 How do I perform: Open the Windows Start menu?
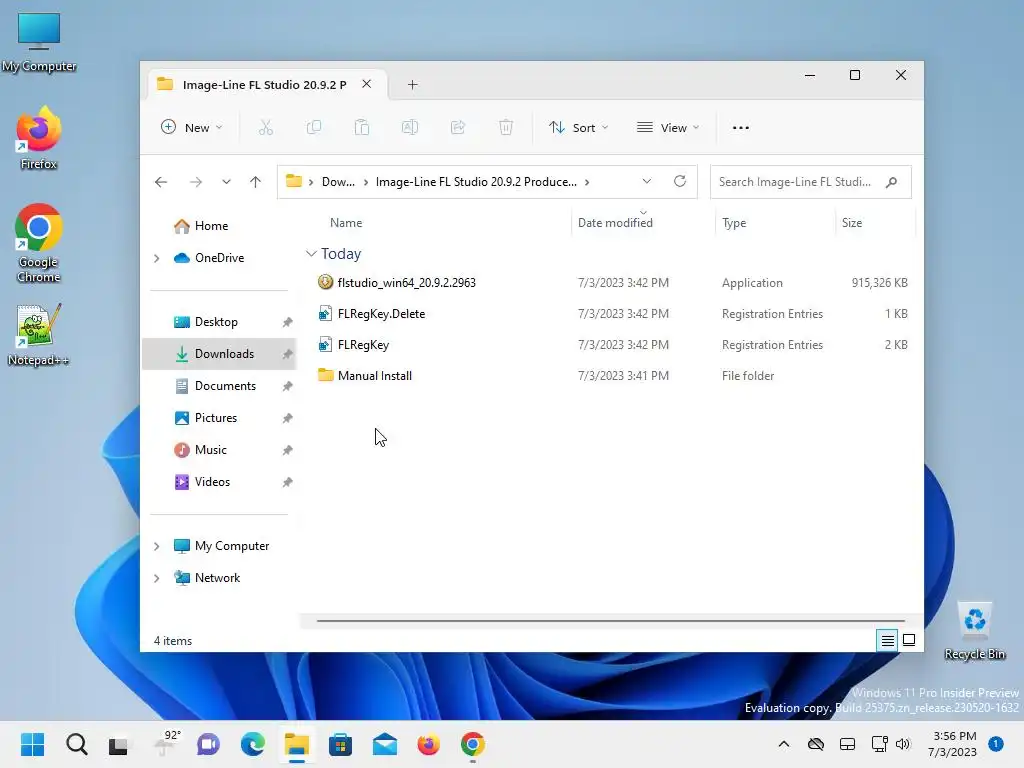point(33,744)
